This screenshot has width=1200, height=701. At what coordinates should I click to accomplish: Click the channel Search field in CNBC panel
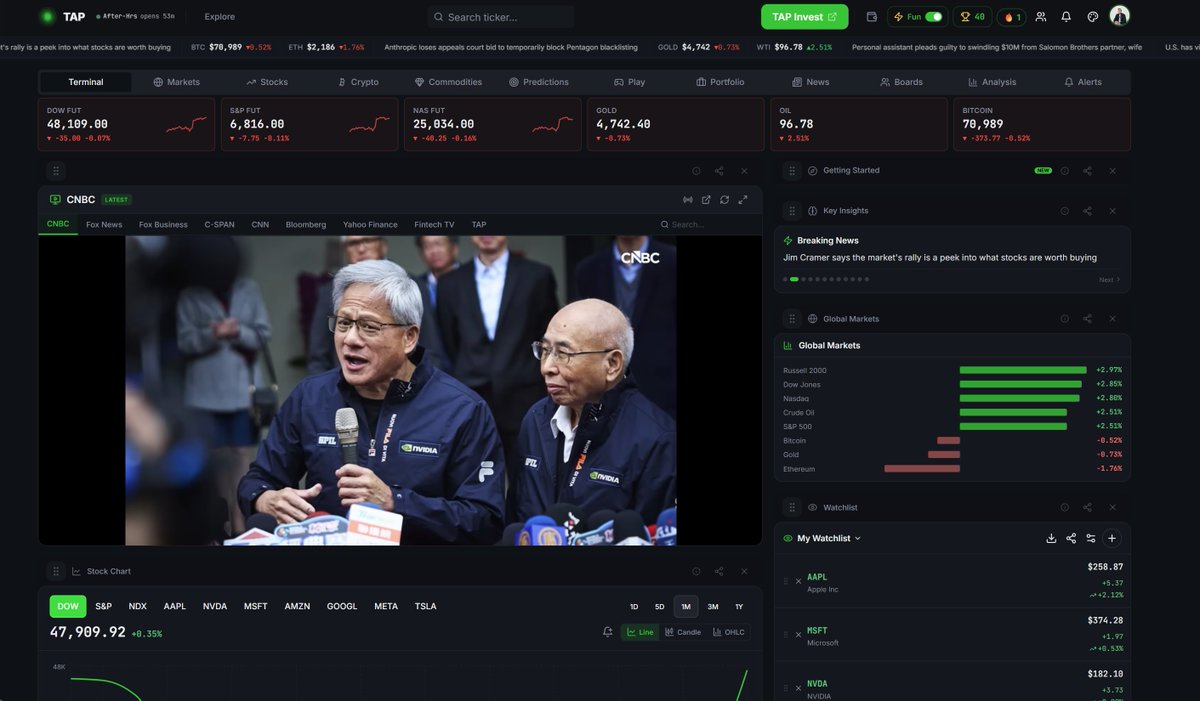click(x=706, y=225)
